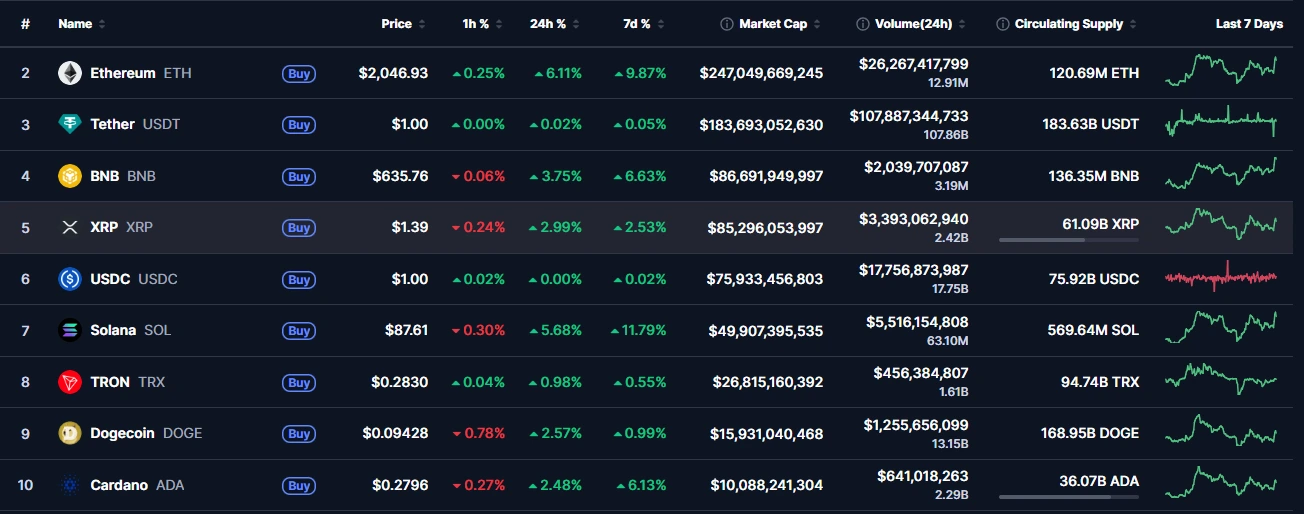Viewport: 1304px width, 514px height.
Task: Click the XRP coin logo icon
Action: tap(70, 228)
